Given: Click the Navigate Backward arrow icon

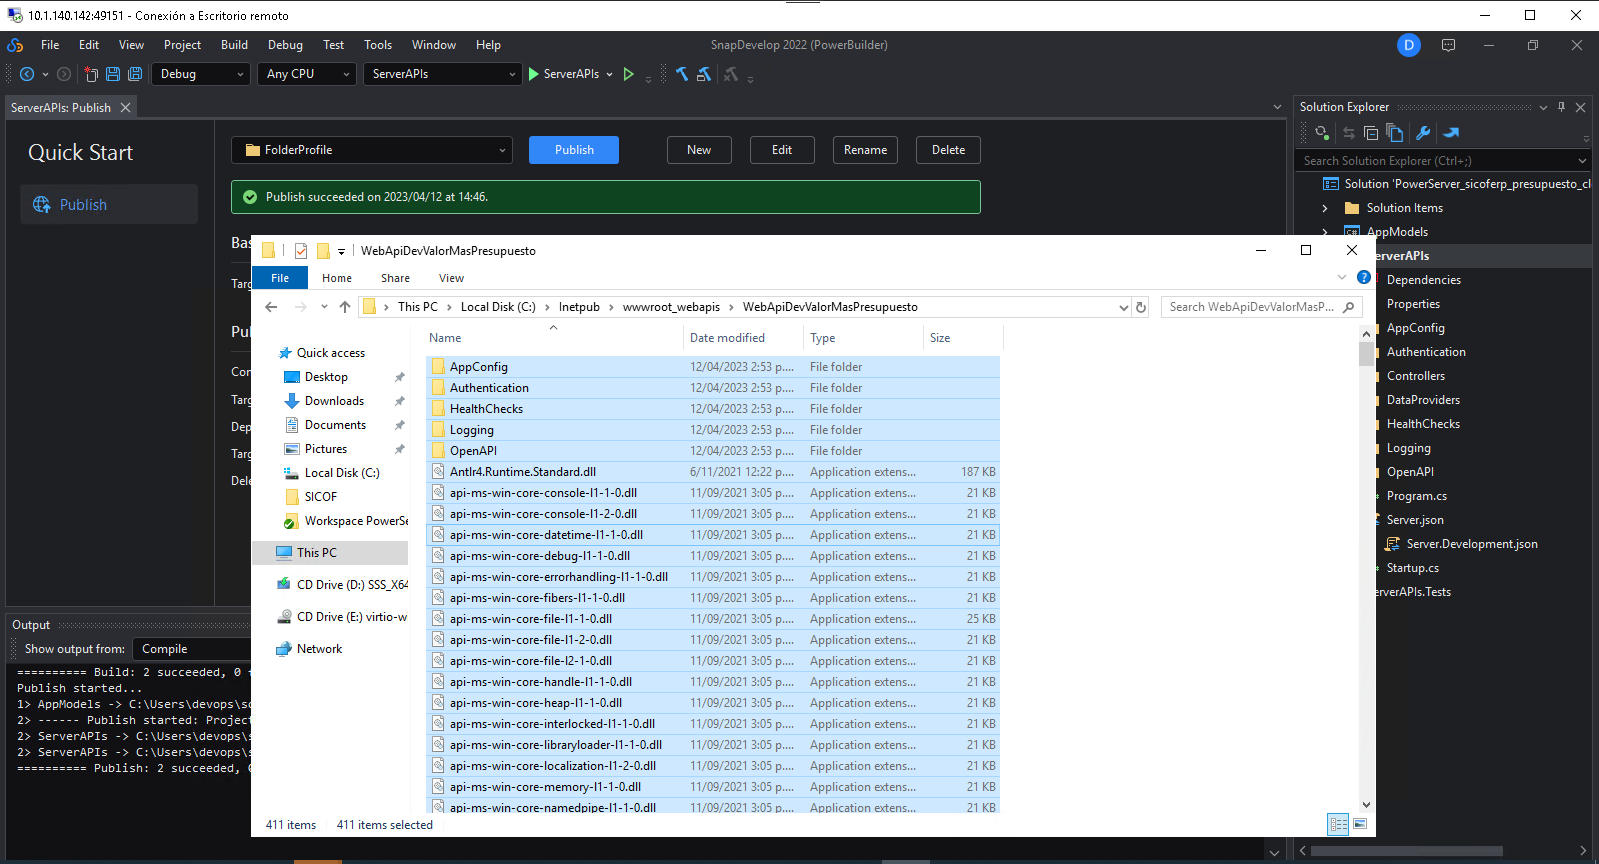Looking at the screenshot, I should coord(27,74).
